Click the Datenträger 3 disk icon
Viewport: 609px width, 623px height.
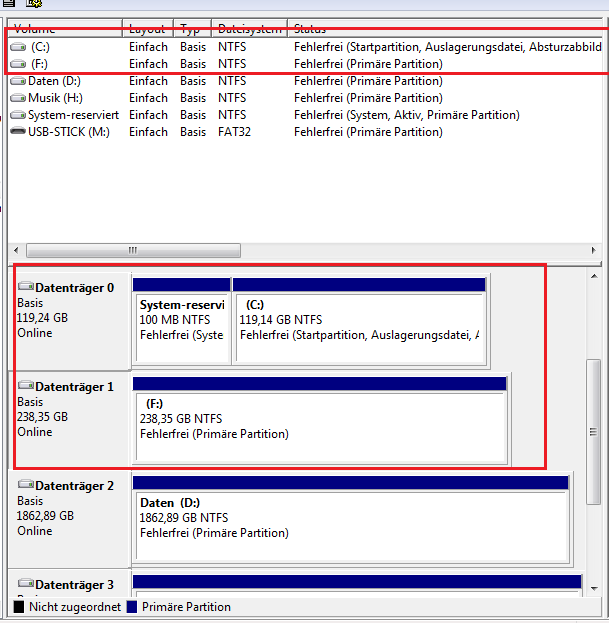tap(26, 582)
